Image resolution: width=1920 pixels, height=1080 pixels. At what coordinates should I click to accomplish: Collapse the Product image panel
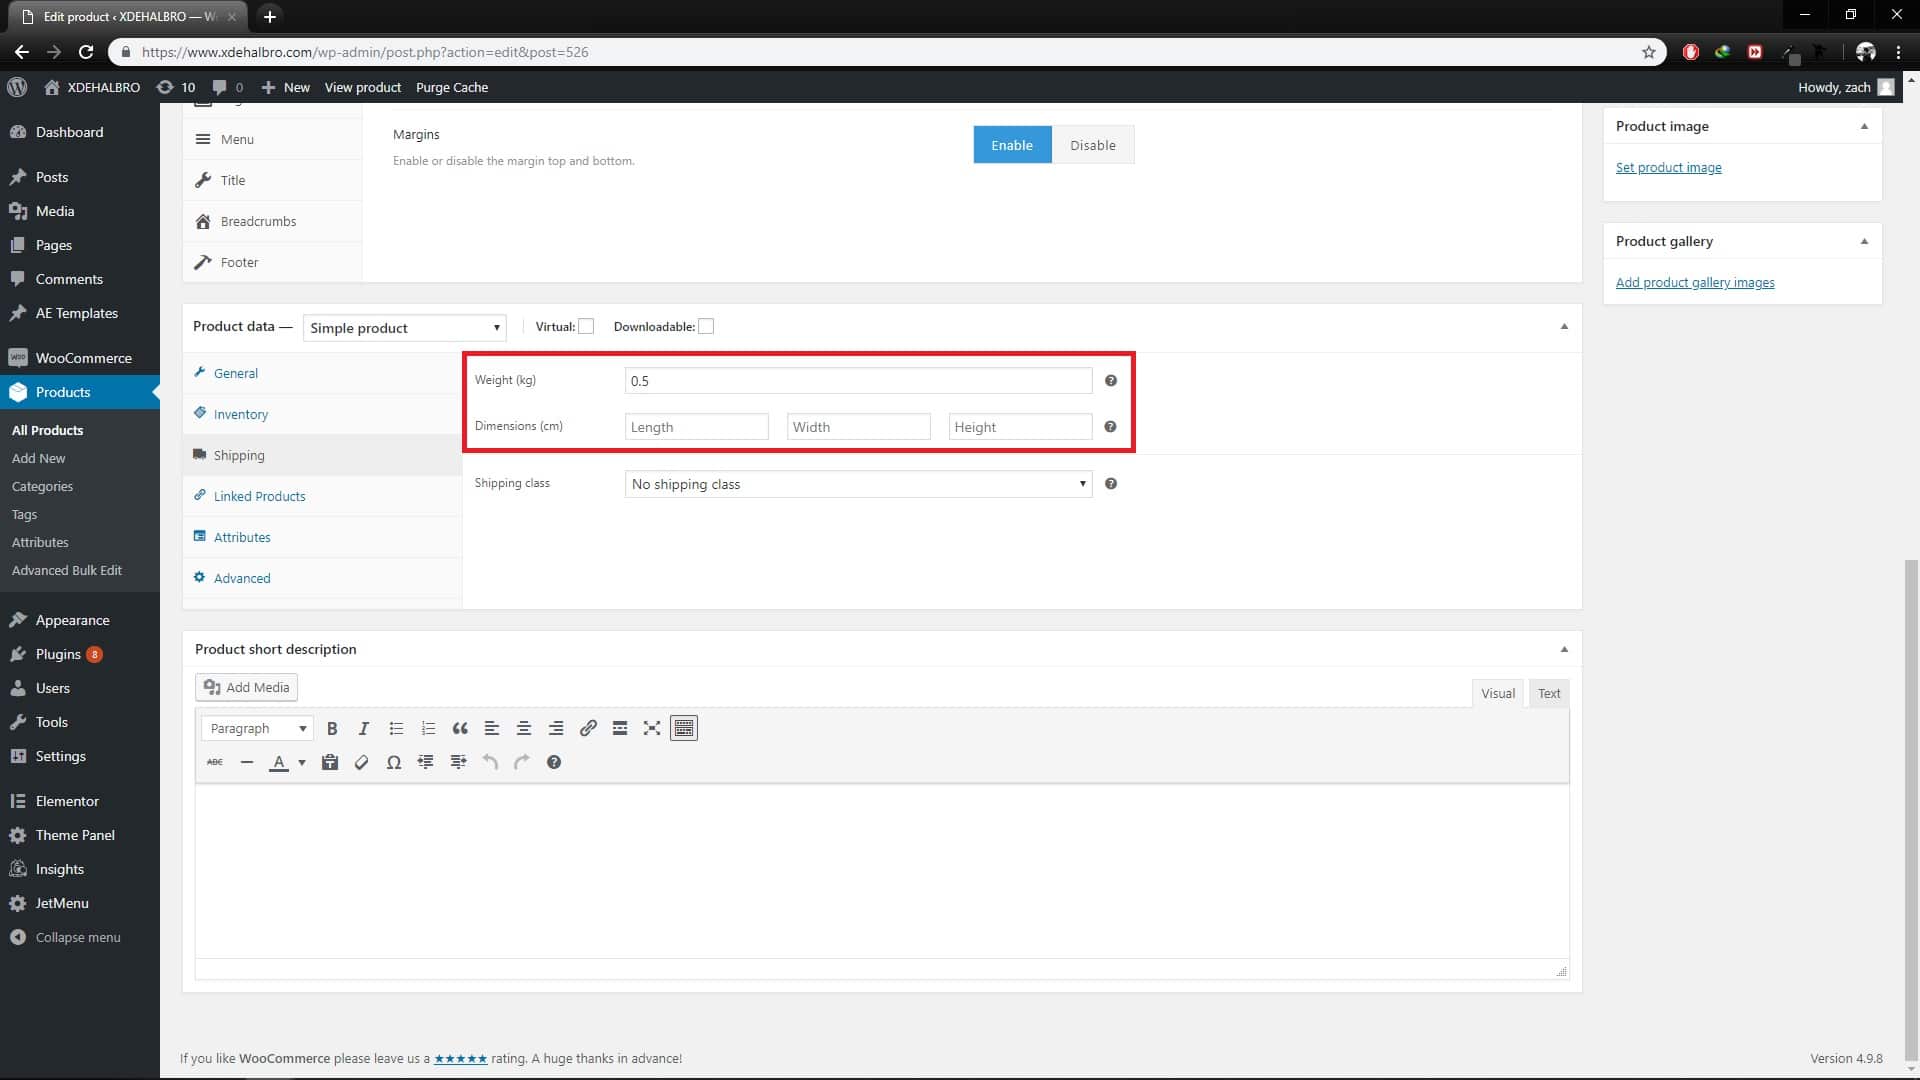1864,126
